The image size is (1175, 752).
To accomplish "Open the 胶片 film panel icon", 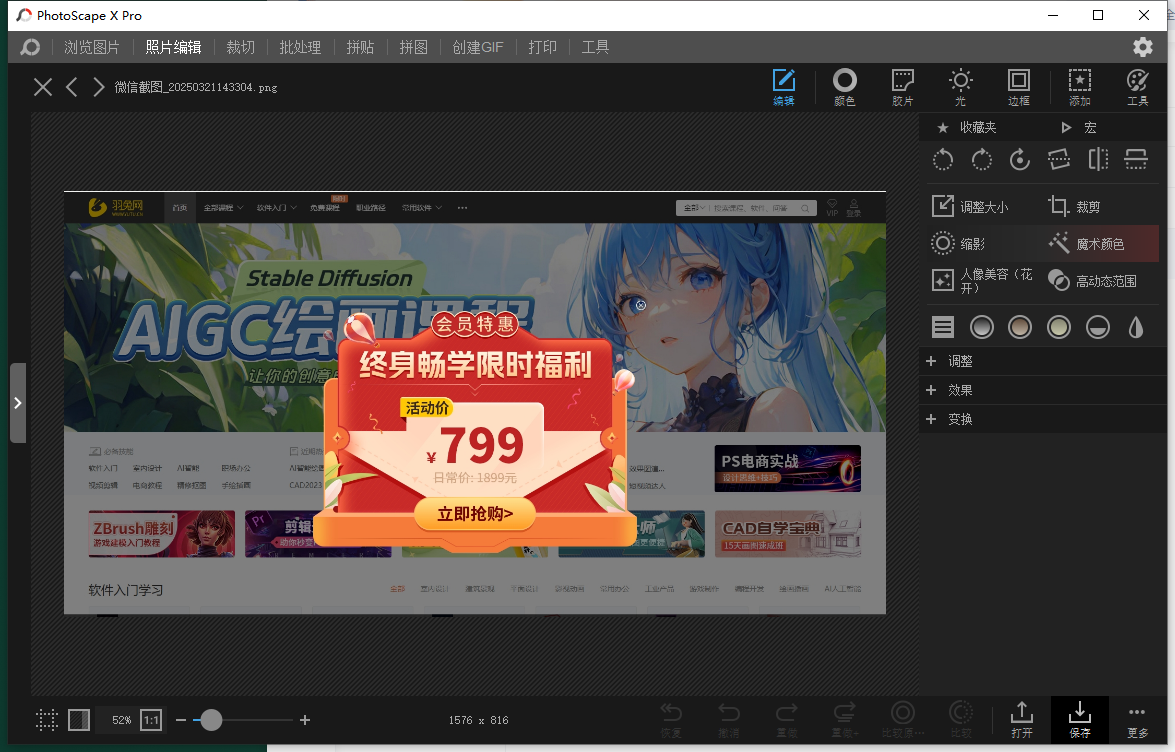I will [x=902, y=87].
